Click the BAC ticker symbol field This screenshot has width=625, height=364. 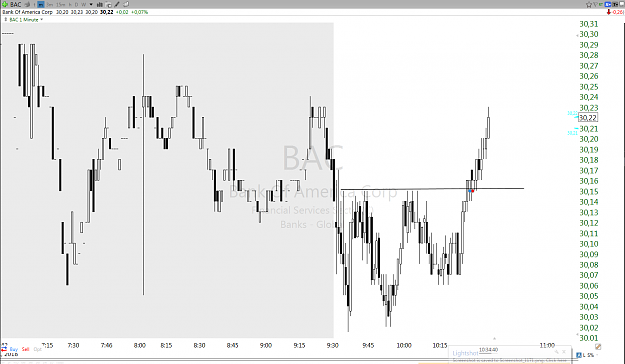16,4
